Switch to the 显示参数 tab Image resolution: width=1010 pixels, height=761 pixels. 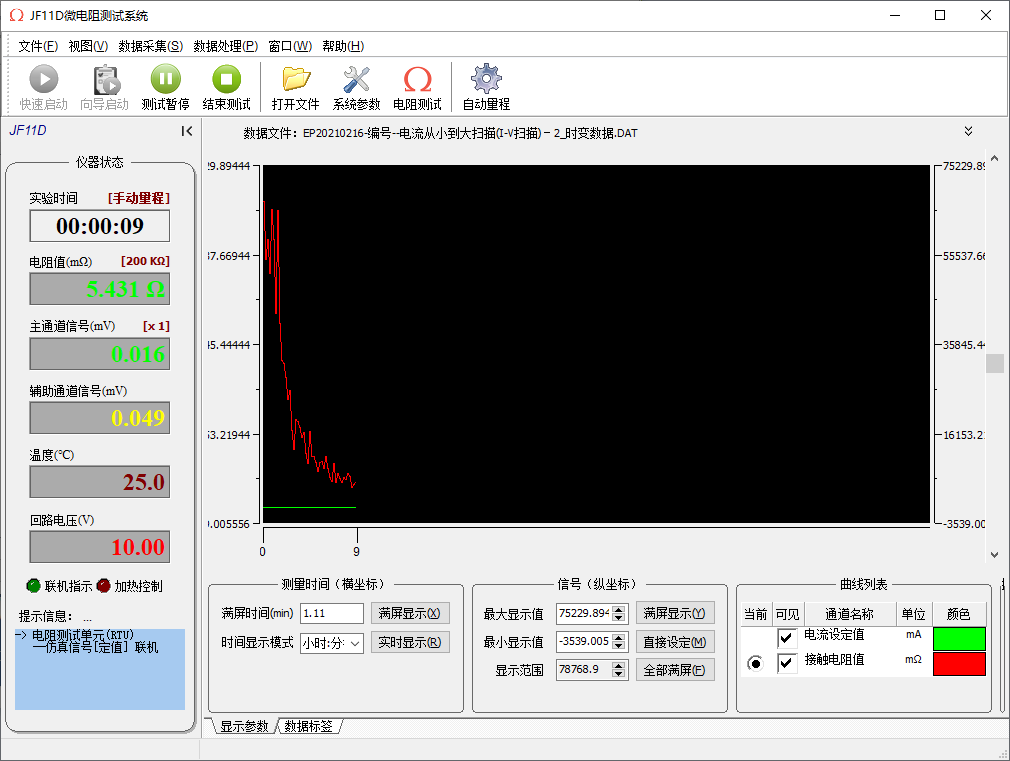click(244, 726)
